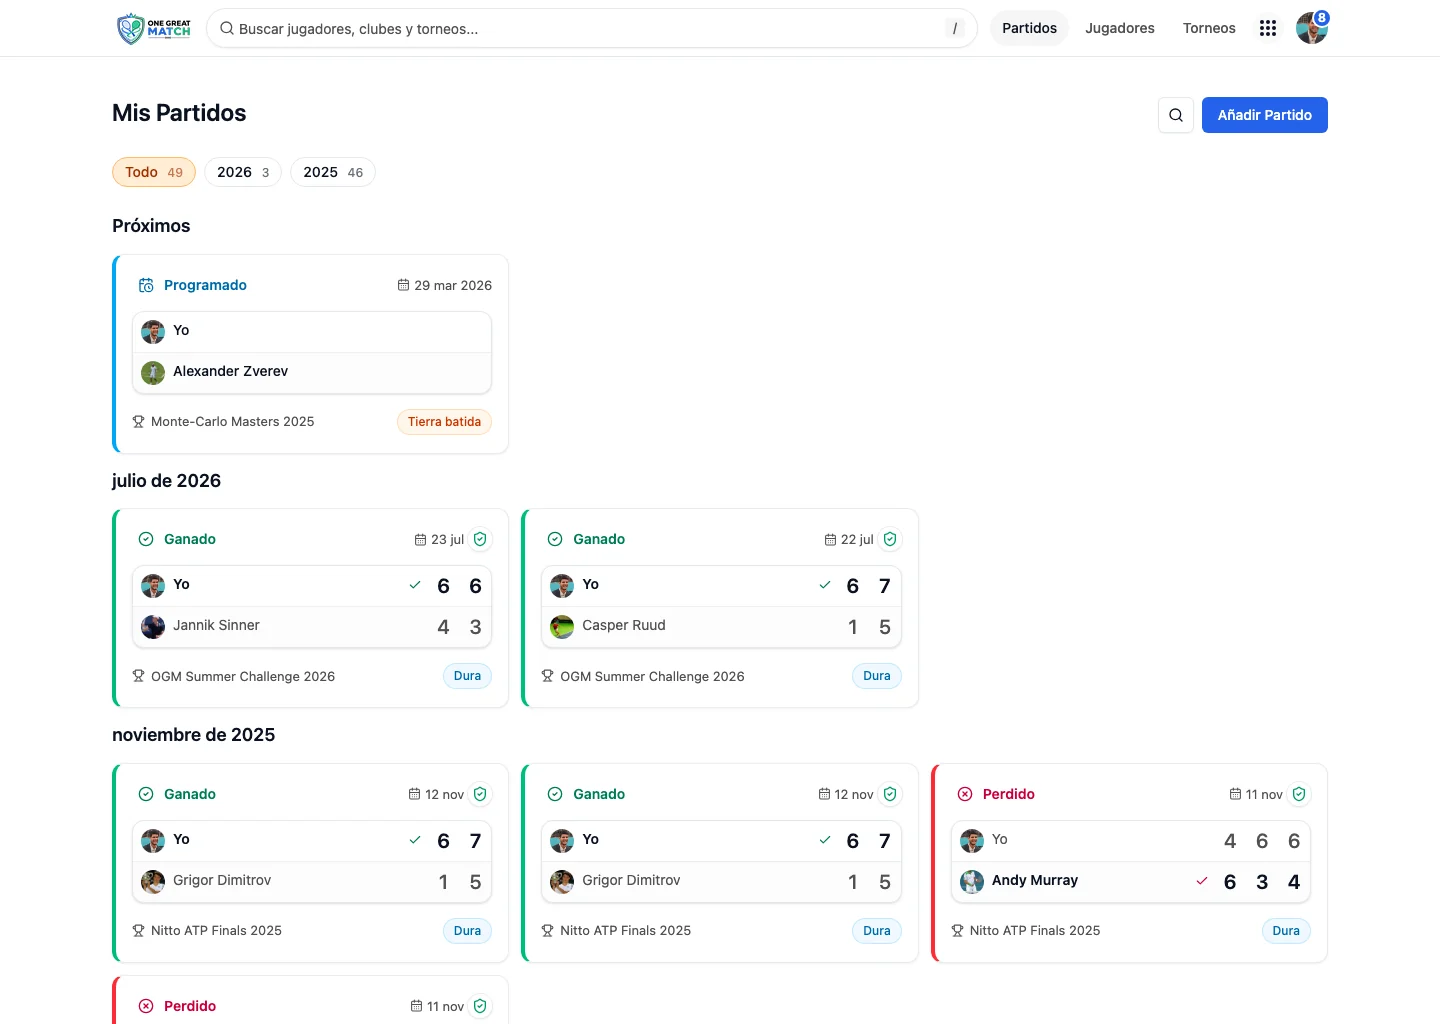1440x1024 pixels.
Task: Open OGM Summer Challenge 2026 on the Sinner card
Action: tap(243, 676)
